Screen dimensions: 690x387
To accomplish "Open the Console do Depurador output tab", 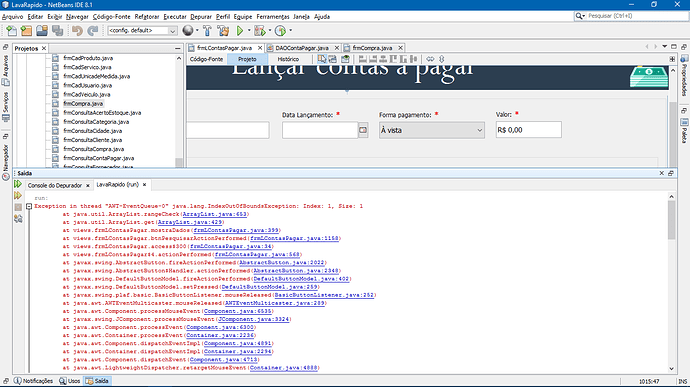I will 55,185.
